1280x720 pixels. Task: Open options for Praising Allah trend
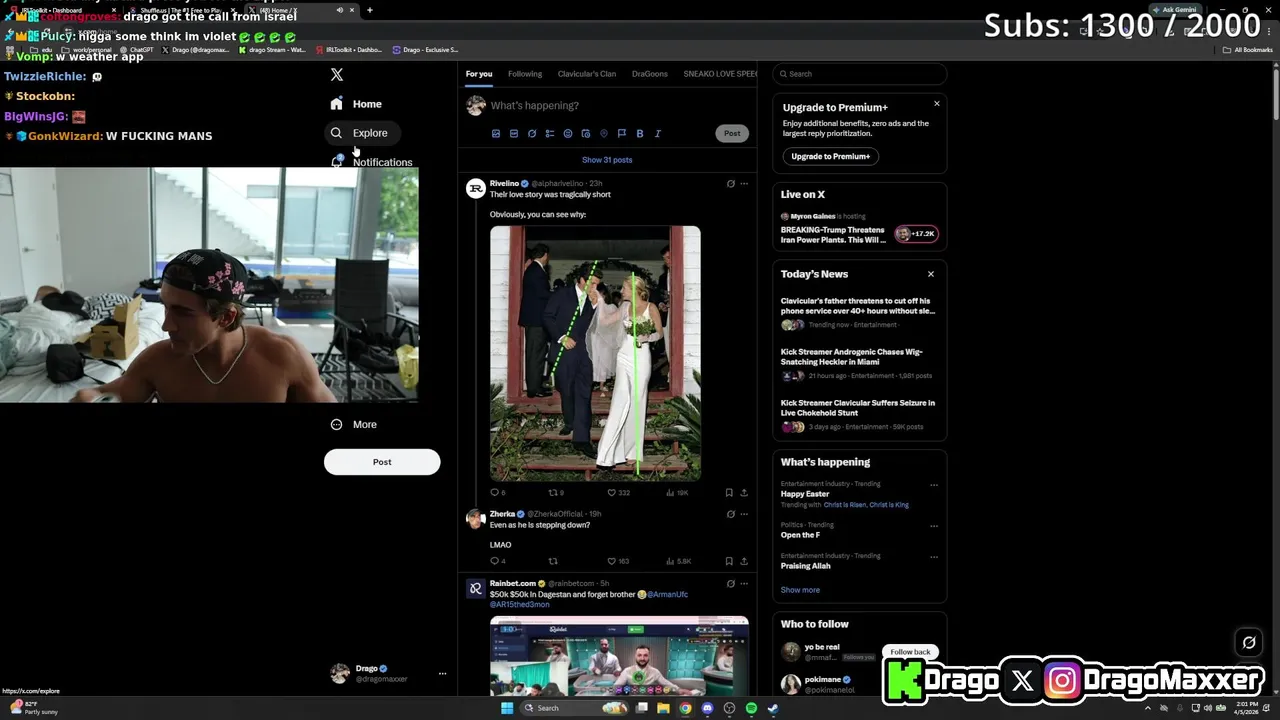pyautogui.click(x=934, y=557)
